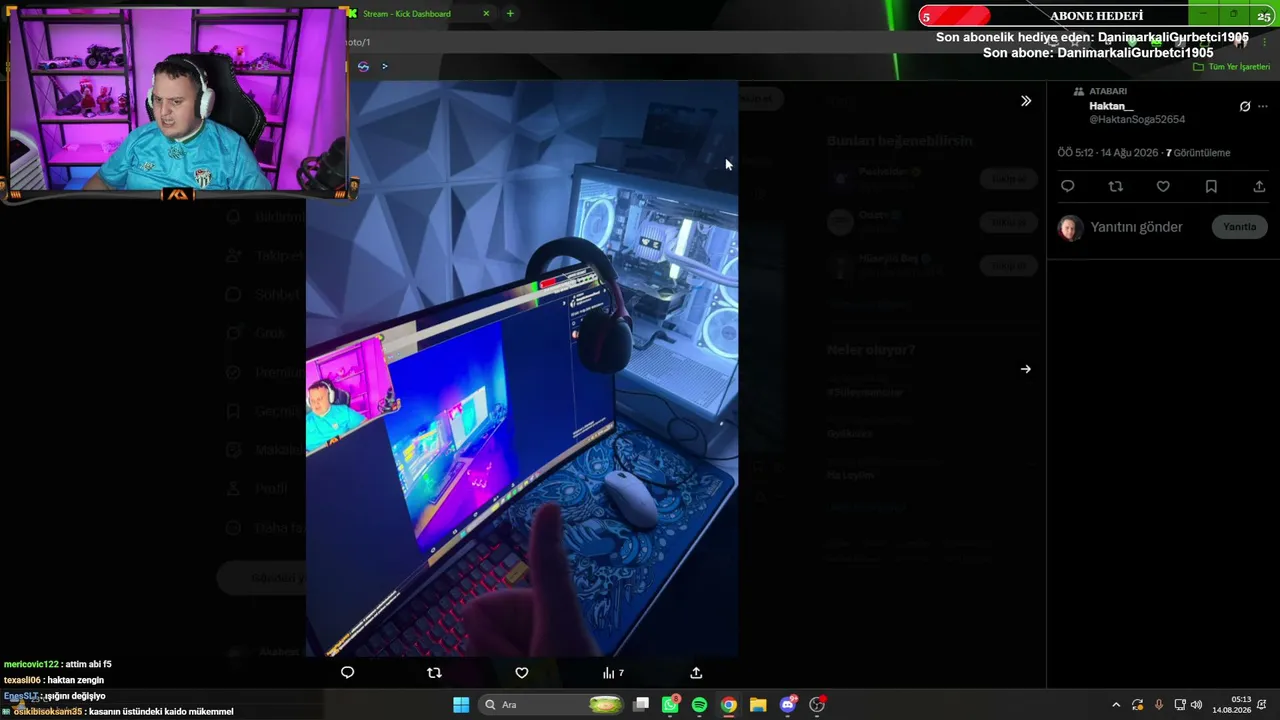This screenshot has height=720, width=1280.
Task: Like the post in the right panel
Action: pyautogui.click(x=1163, y=187)
